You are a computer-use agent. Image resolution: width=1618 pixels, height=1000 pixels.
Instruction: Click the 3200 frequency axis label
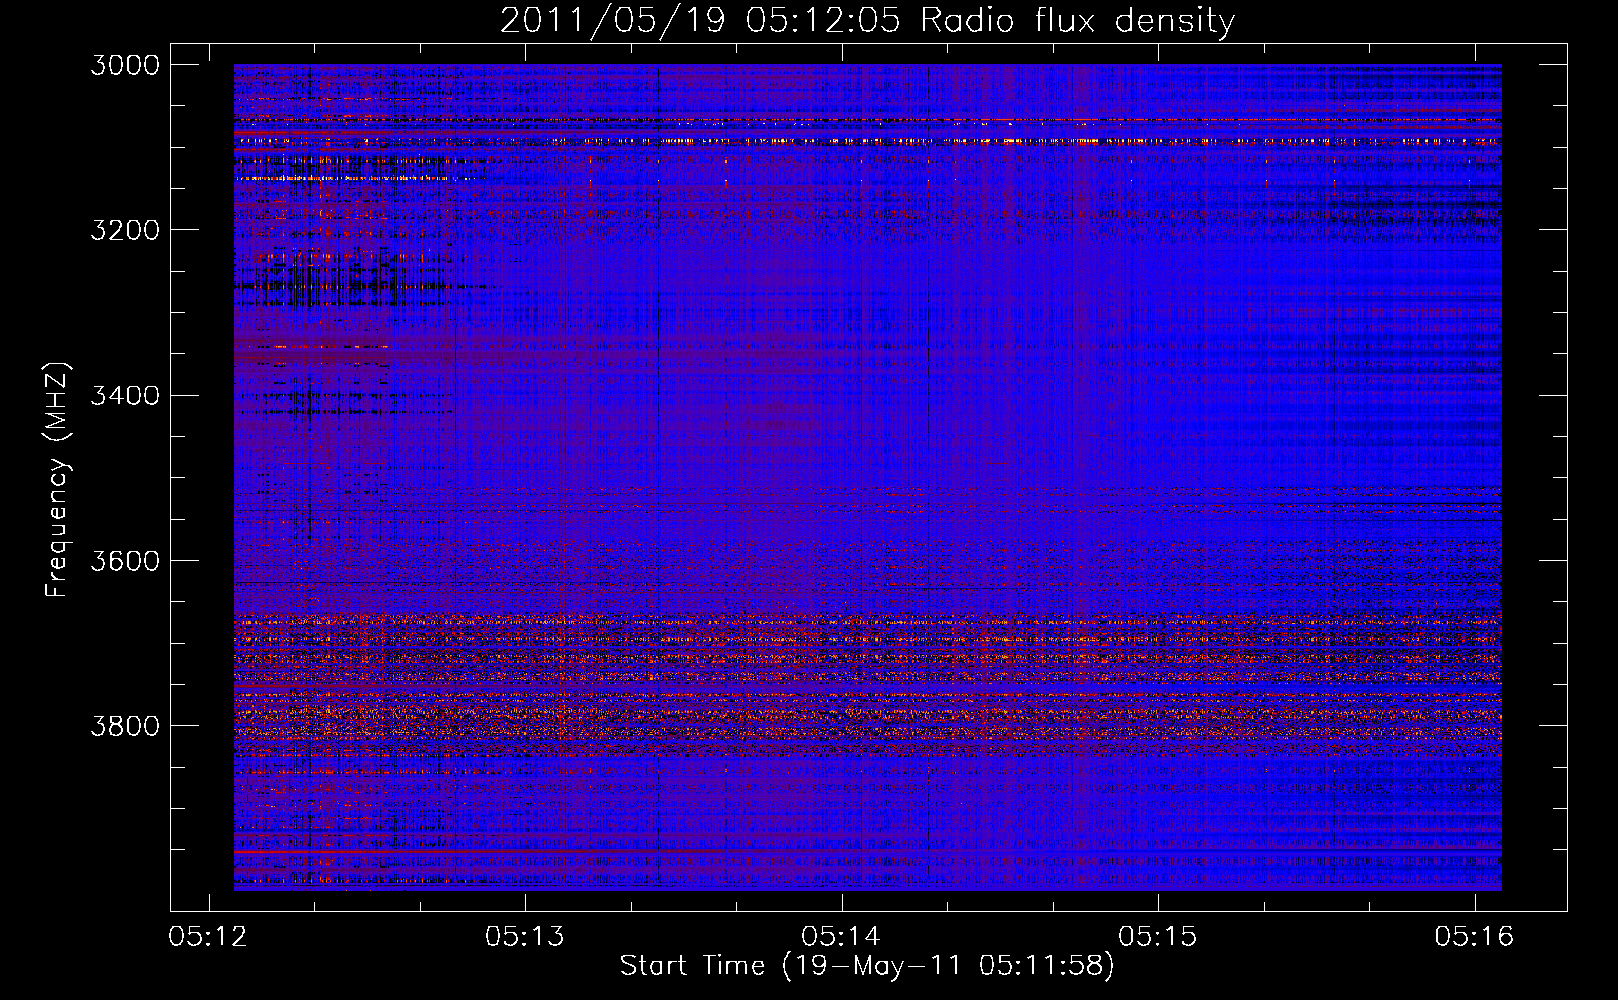pyautogui.click(x=125, y=230)
